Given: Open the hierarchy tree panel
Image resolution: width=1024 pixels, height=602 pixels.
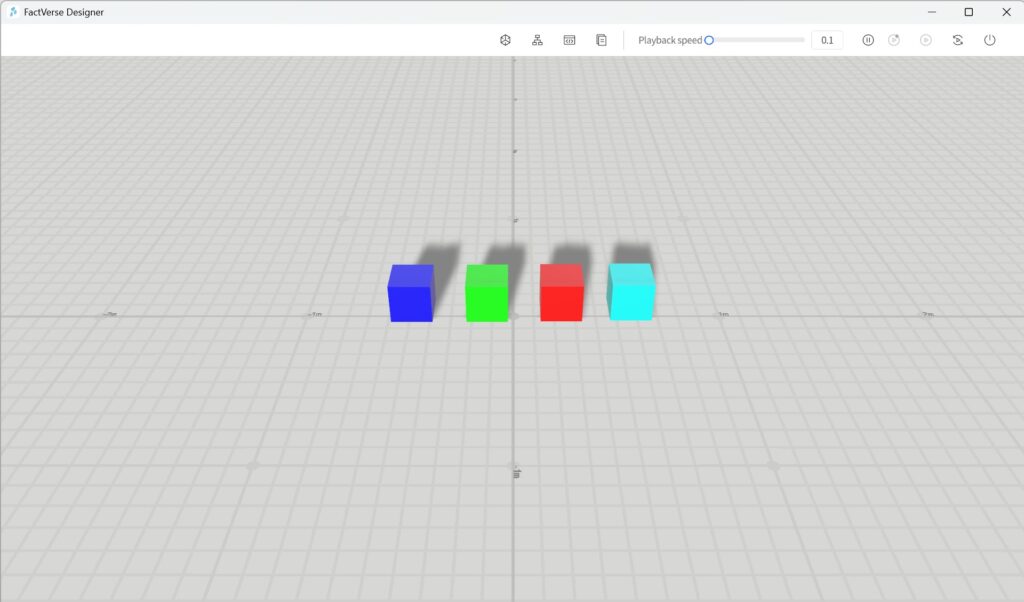Looking at the screenshot, I should click(537, 40).
